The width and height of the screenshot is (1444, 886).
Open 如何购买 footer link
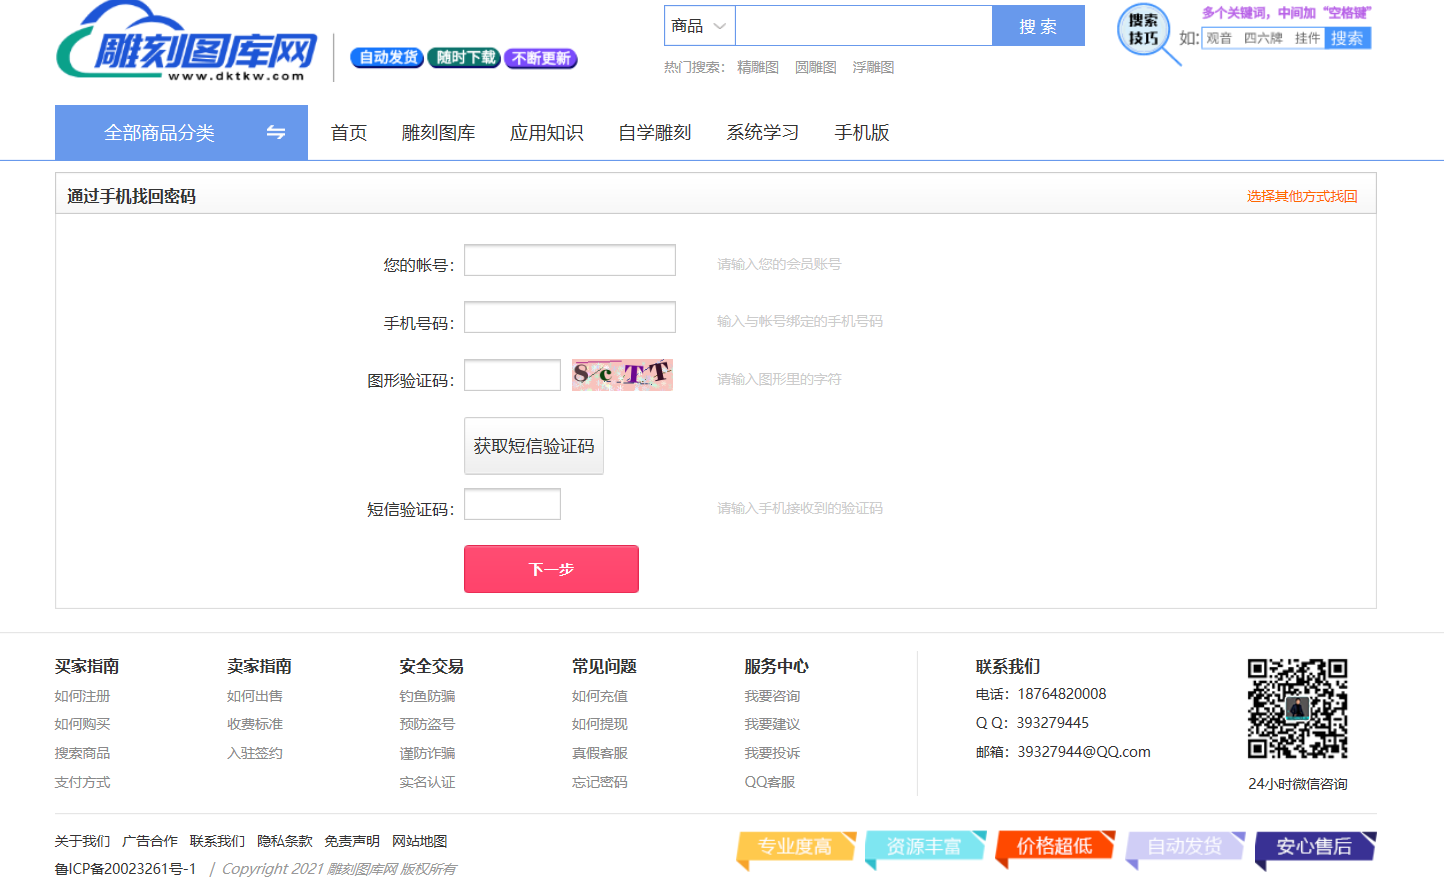tap(82, 724)
